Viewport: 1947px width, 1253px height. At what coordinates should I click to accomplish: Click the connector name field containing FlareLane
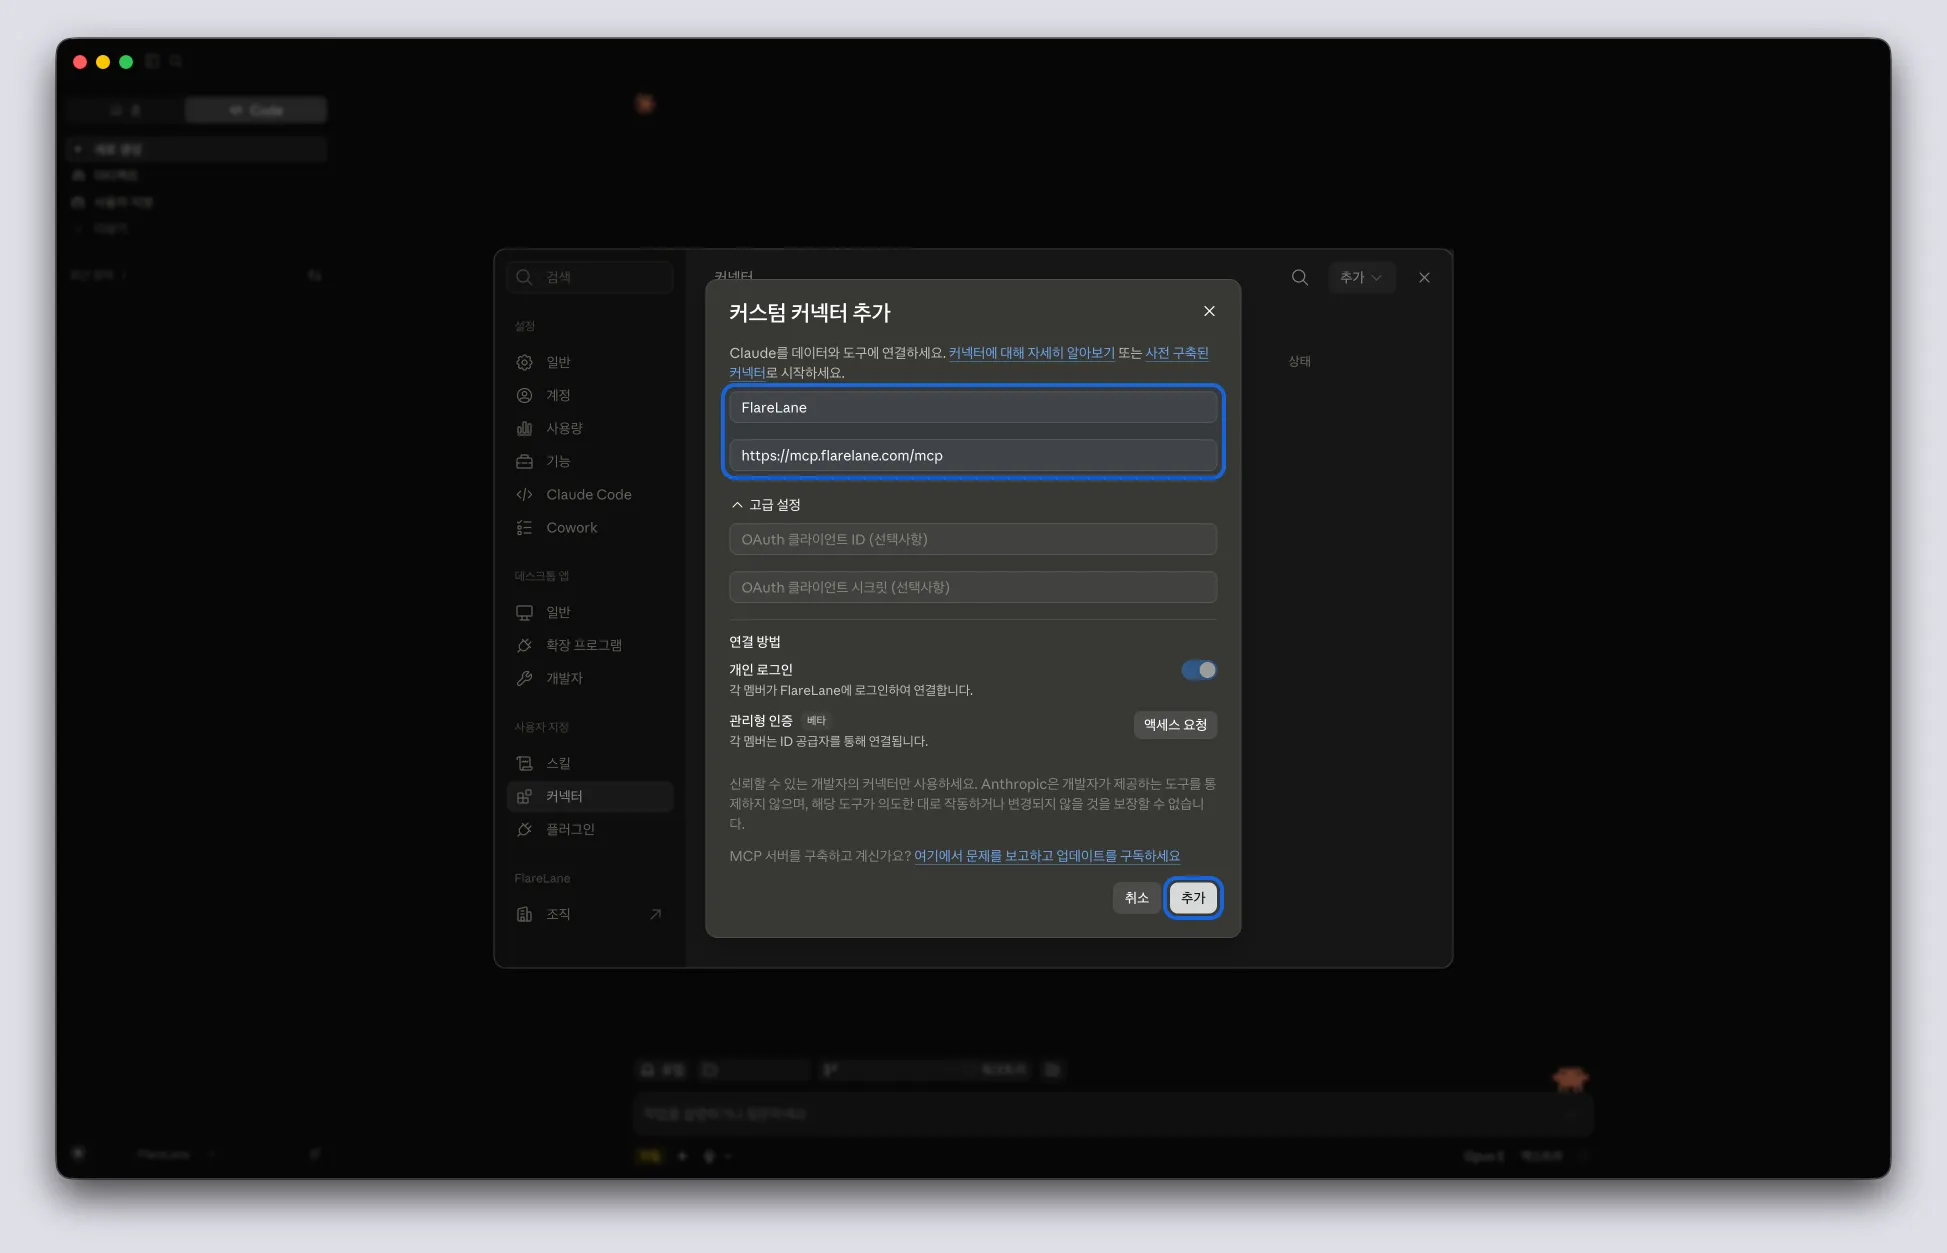[x=972, y=407]
